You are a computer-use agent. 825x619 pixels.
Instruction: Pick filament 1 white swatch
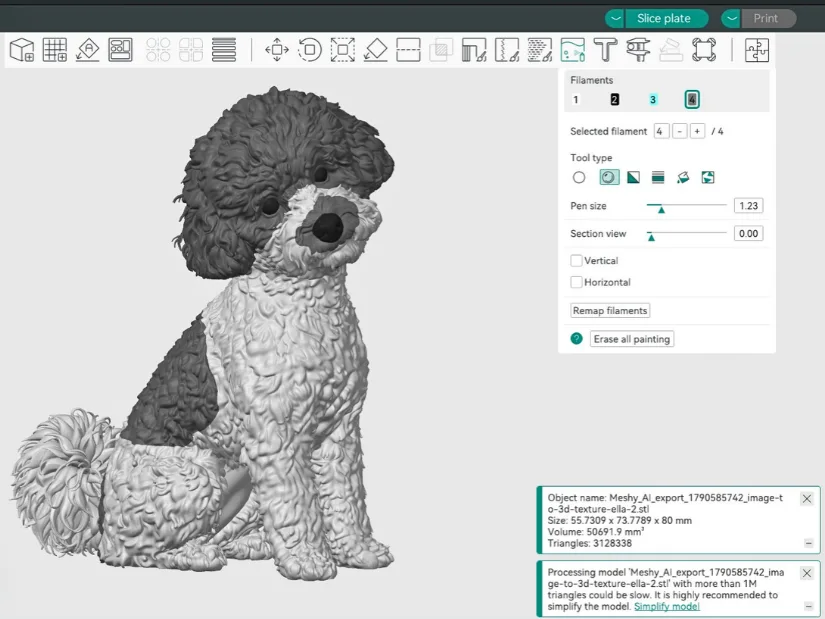[x=576, y=99]
